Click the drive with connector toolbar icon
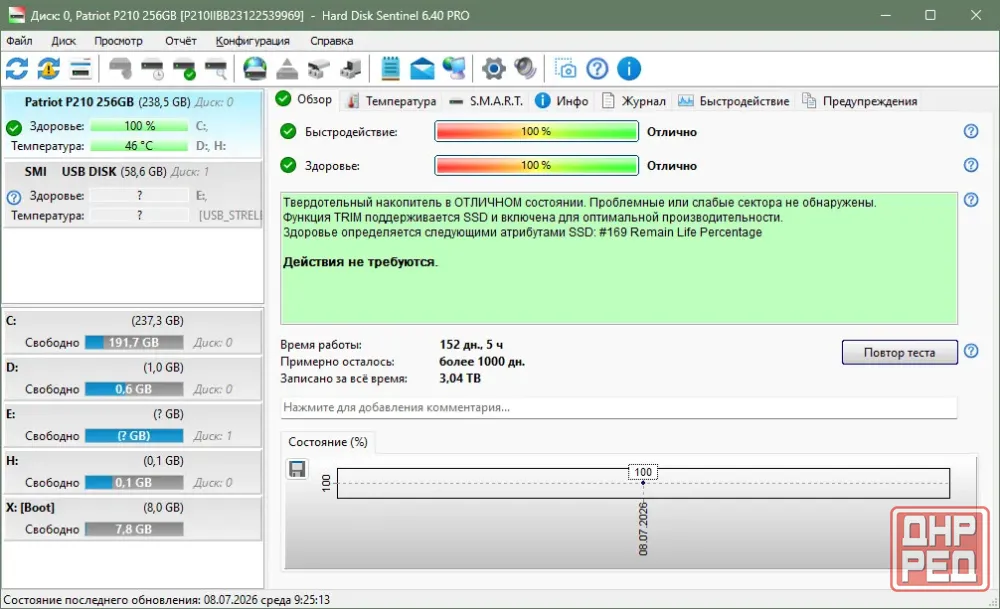Image resolution: width=1000 pixels, height=609 pixels. pyautogui.click(x=350, y=69)
